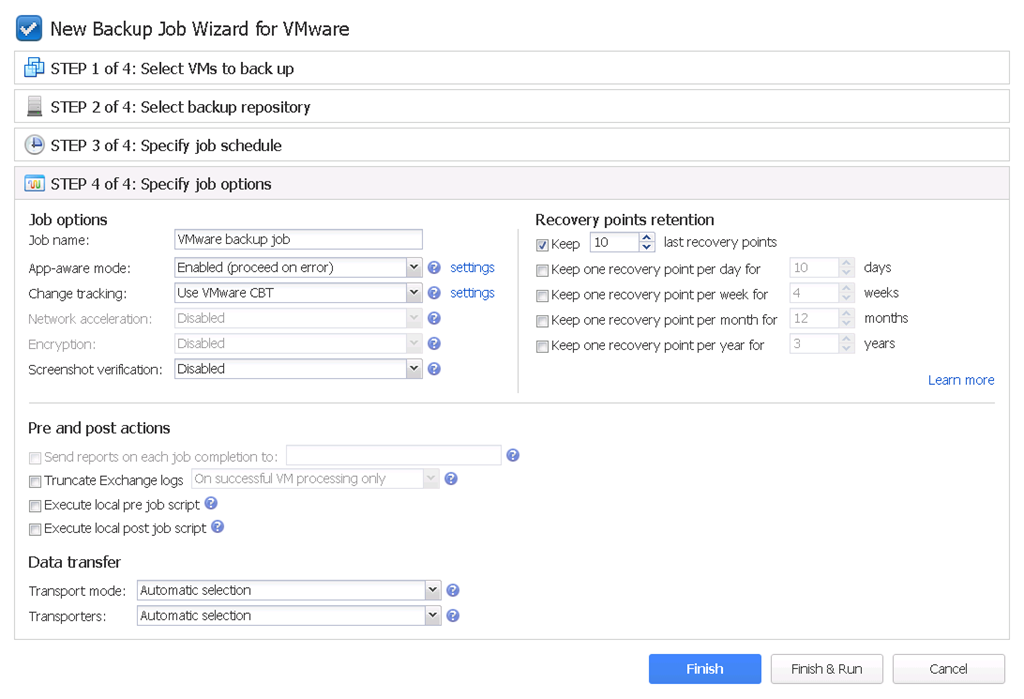Open the Transporters dropdown
The image size is (1024, 699).
point(433,615)
